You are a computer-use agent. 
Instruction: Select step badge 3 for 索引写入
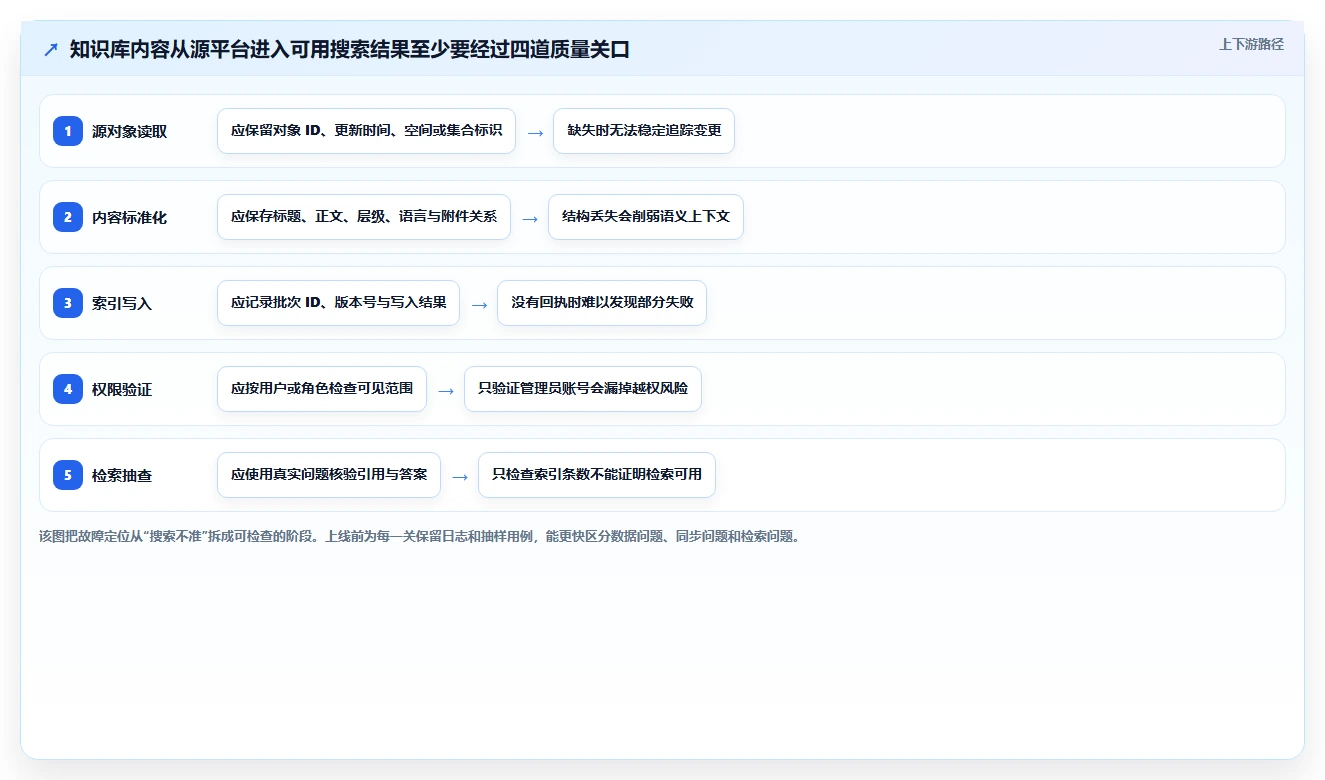tap(68, 303)
